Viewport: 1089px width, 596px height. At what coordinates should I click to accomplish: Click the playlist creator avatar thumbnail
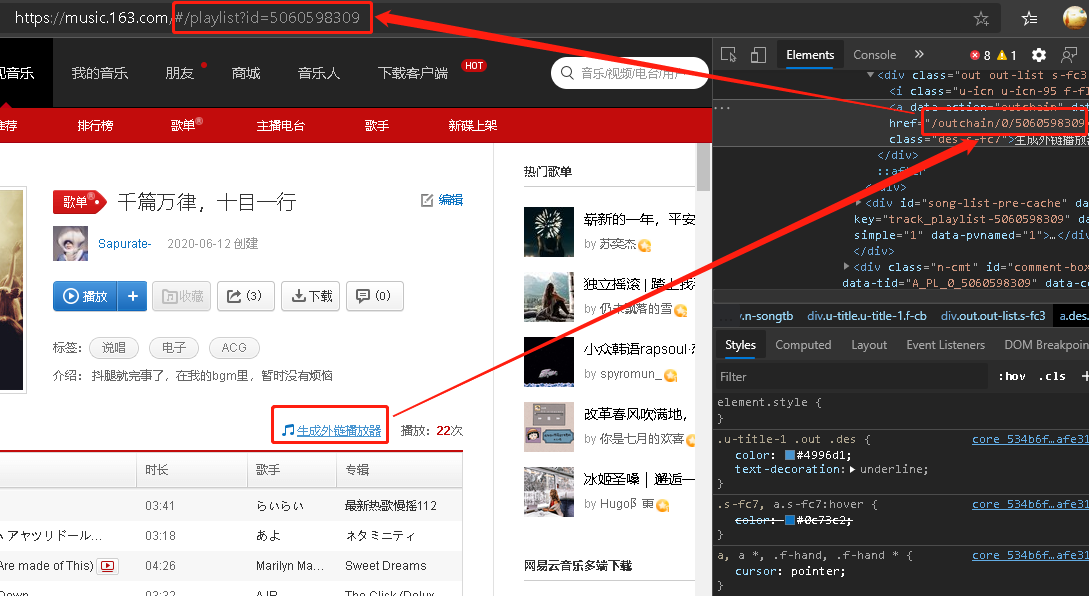pos(71,244)
